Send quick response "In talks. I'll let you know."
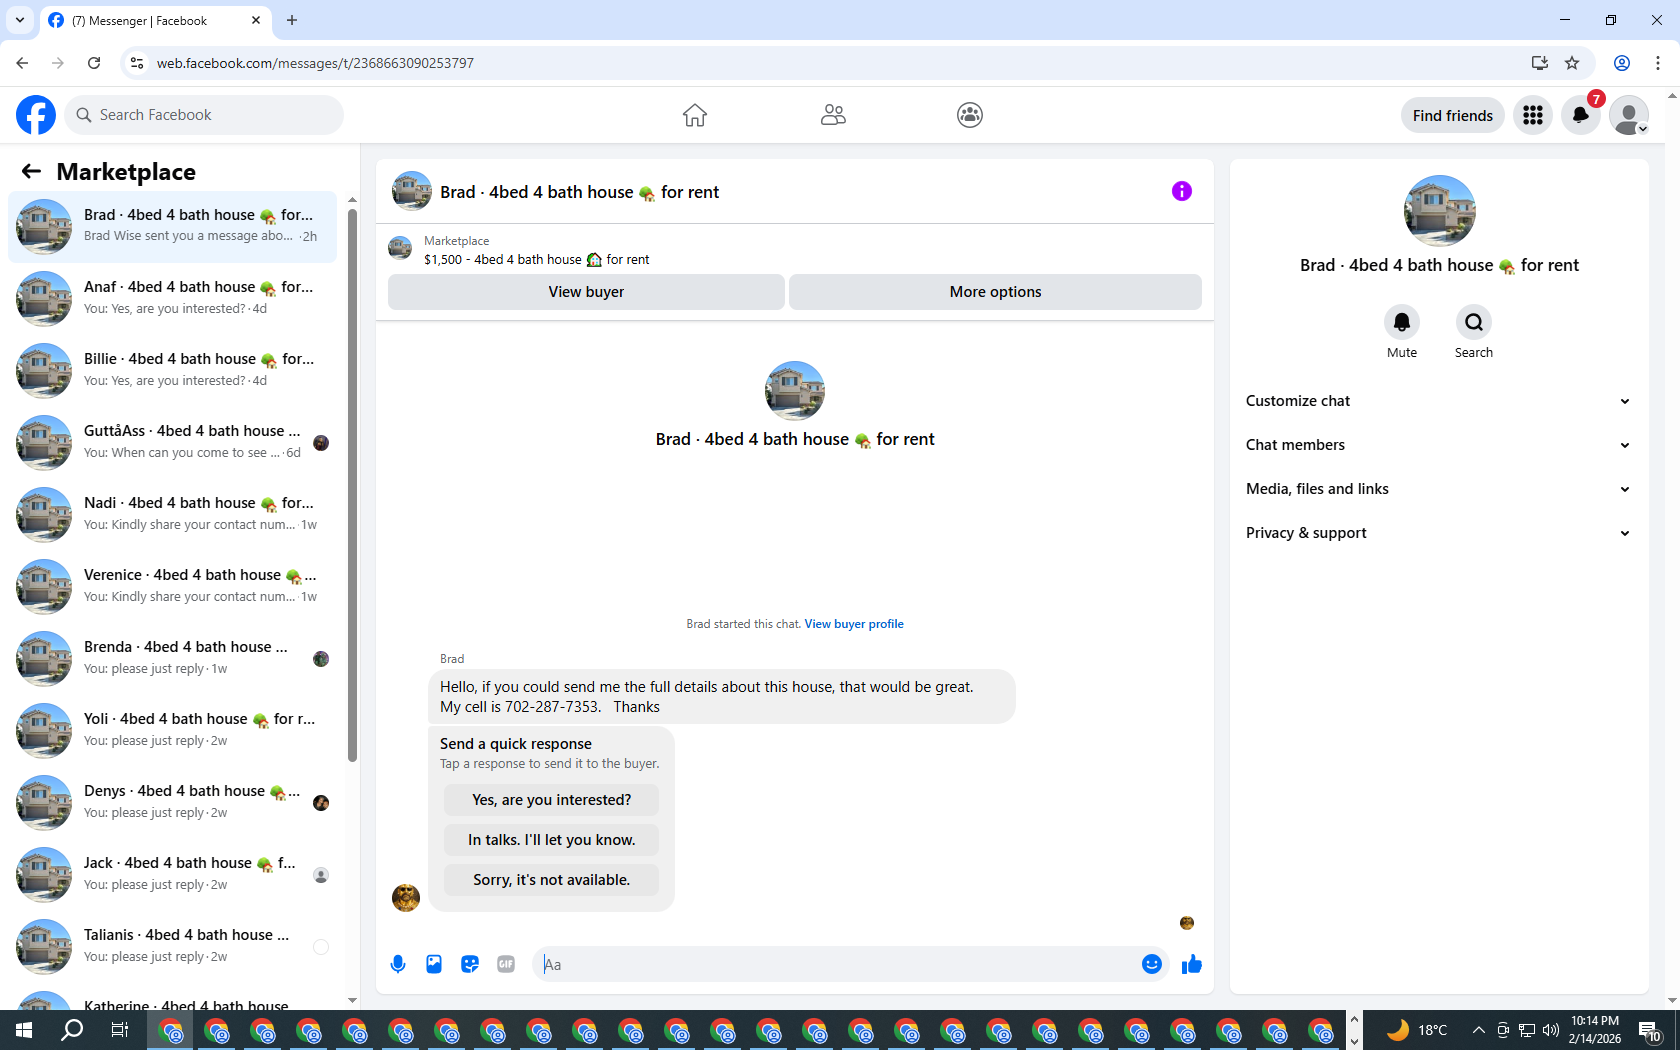This screenshot has width=1680, height=1050. click(x=552, y=840)
